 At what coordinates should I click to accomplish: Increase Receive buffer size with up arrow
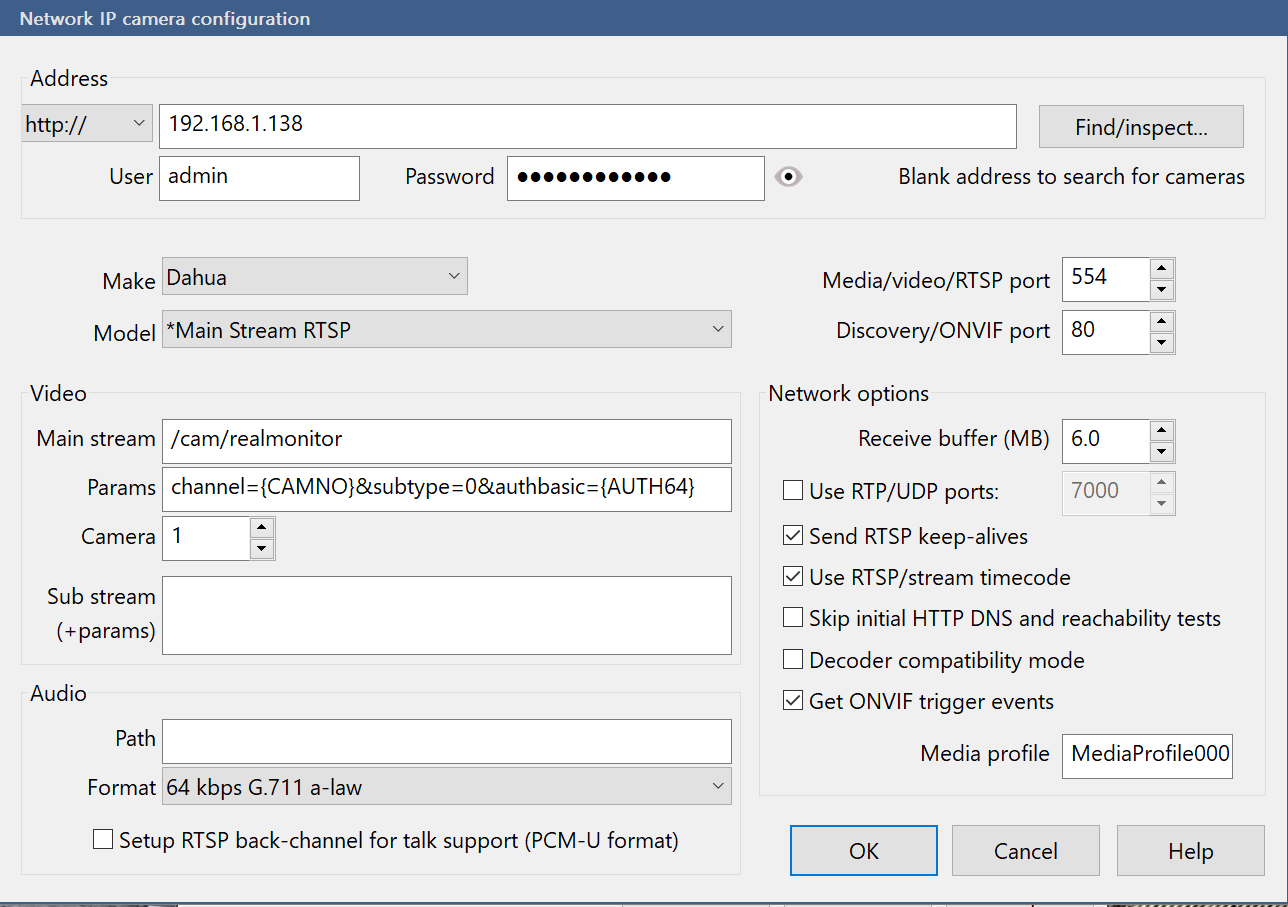(1161, 429)
